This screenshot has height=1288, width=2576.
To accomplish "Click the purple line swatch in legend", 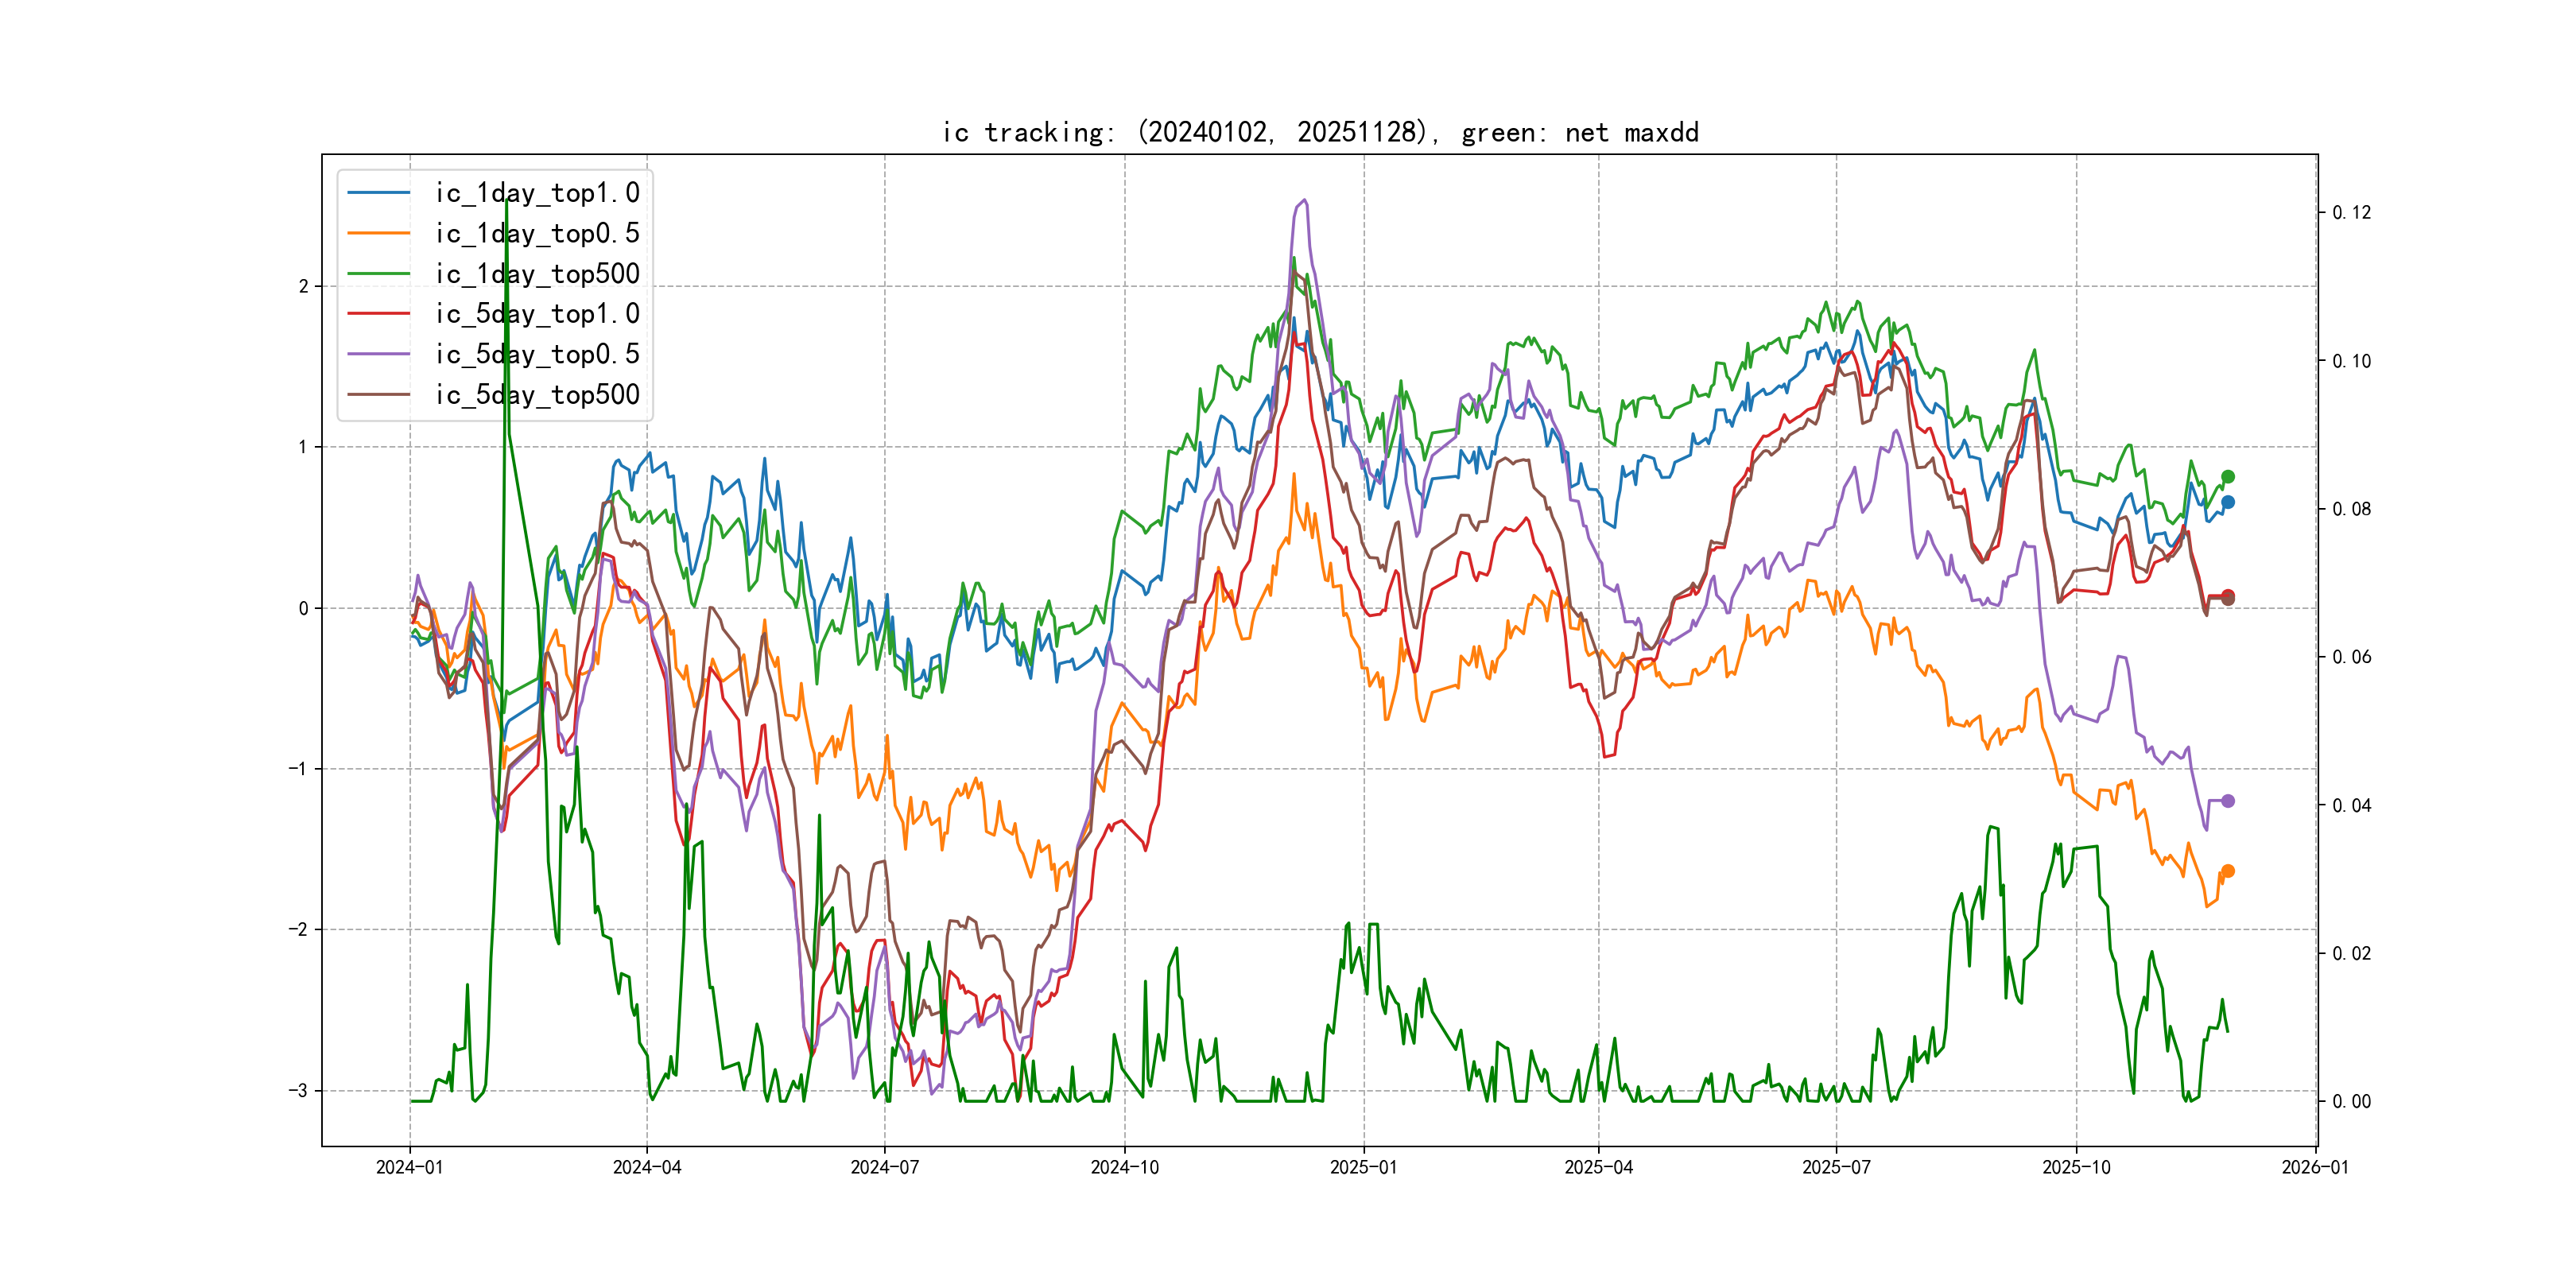I will point(379,354).
